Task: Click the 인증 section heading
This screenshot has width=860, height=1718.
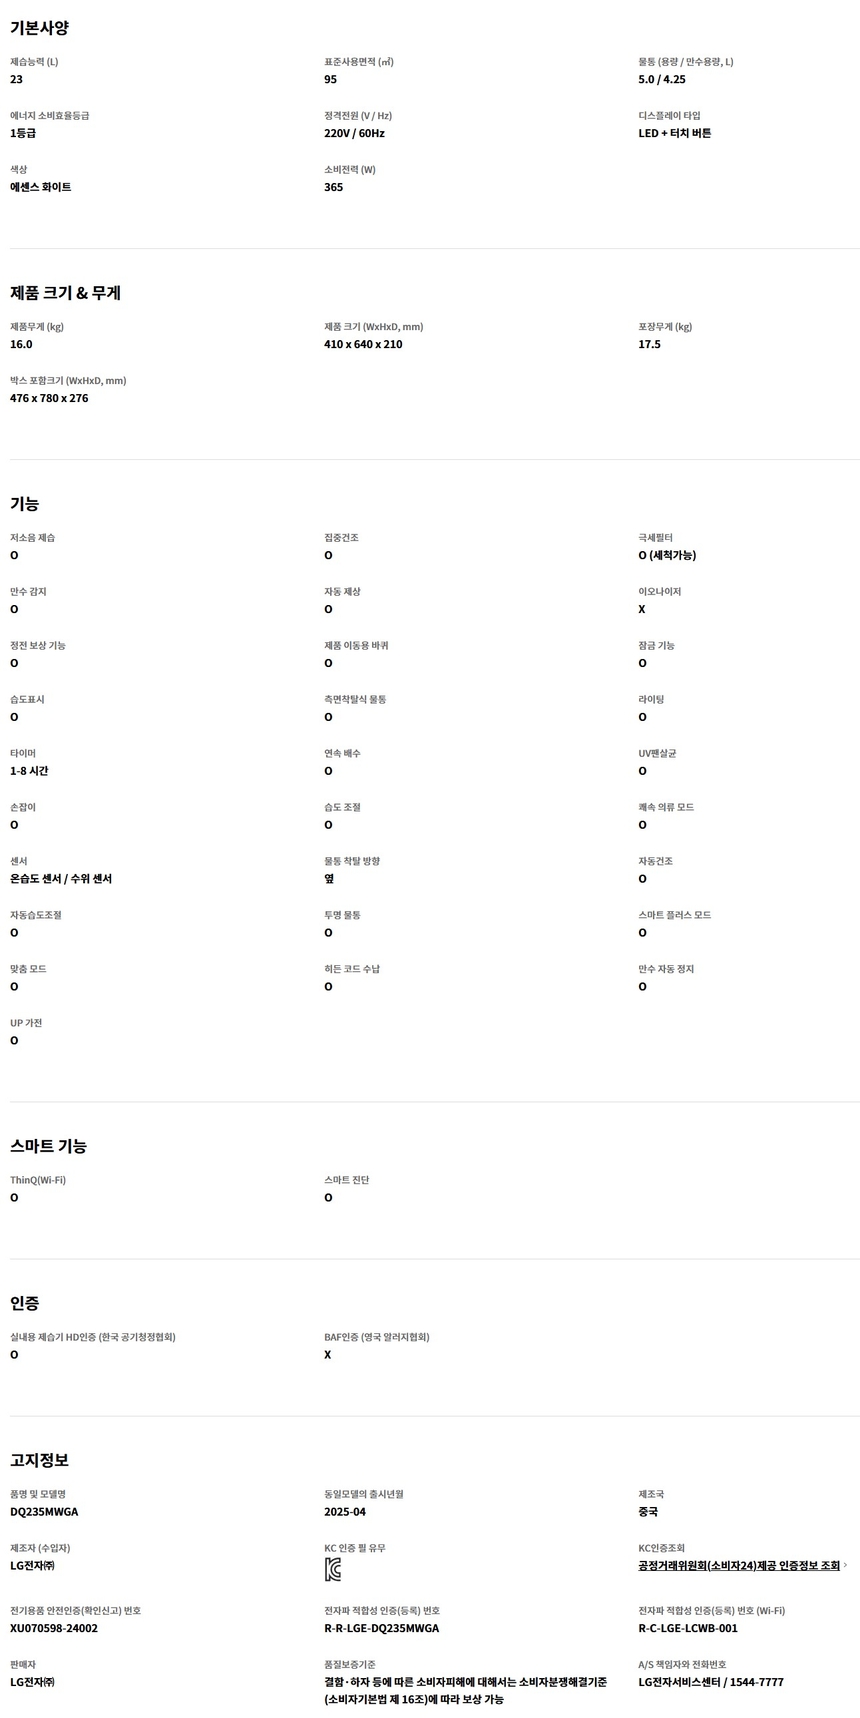Action: pyautogui.click(x=24, y=1303)
